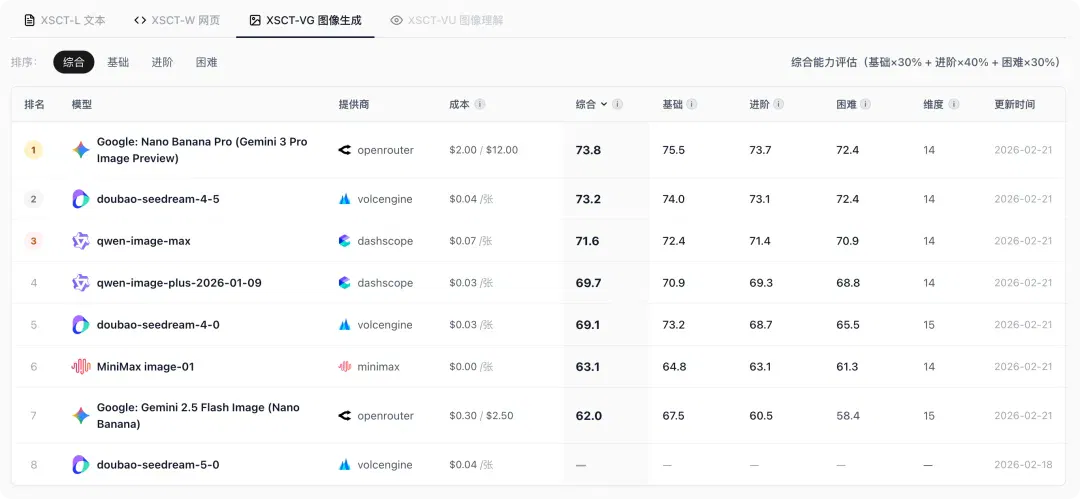Click rank 3 bronze badge
This screenshot has height=499, width=1080.
click(x=34, y=241)
